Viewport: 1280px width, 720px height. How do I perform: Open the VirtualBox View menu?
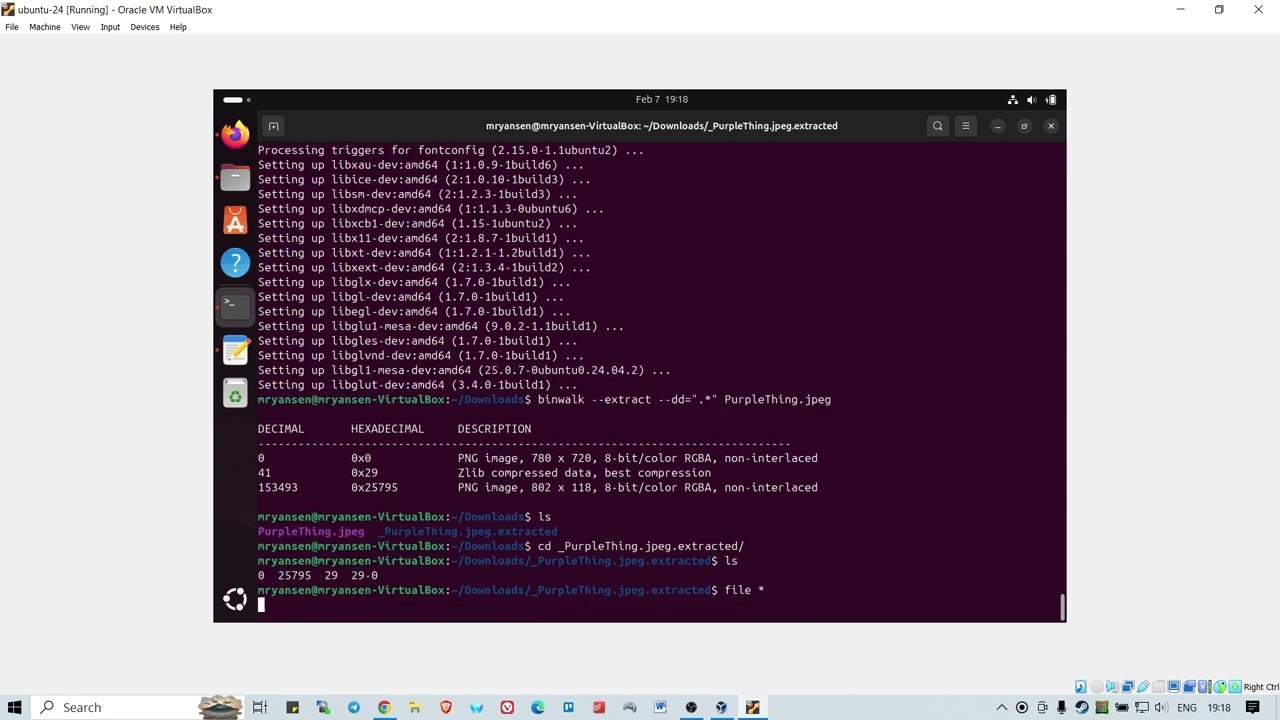(x=80, y=27)
